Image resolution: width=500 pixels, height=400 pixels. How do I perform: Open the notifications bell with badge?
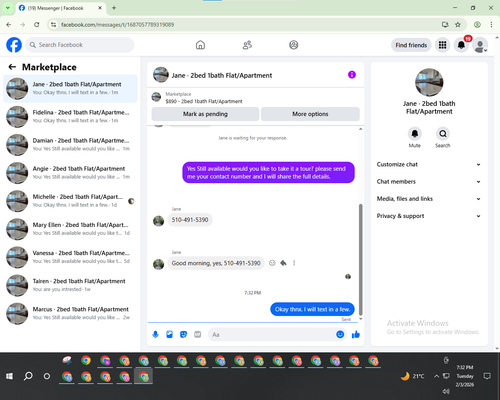[462, 45]
